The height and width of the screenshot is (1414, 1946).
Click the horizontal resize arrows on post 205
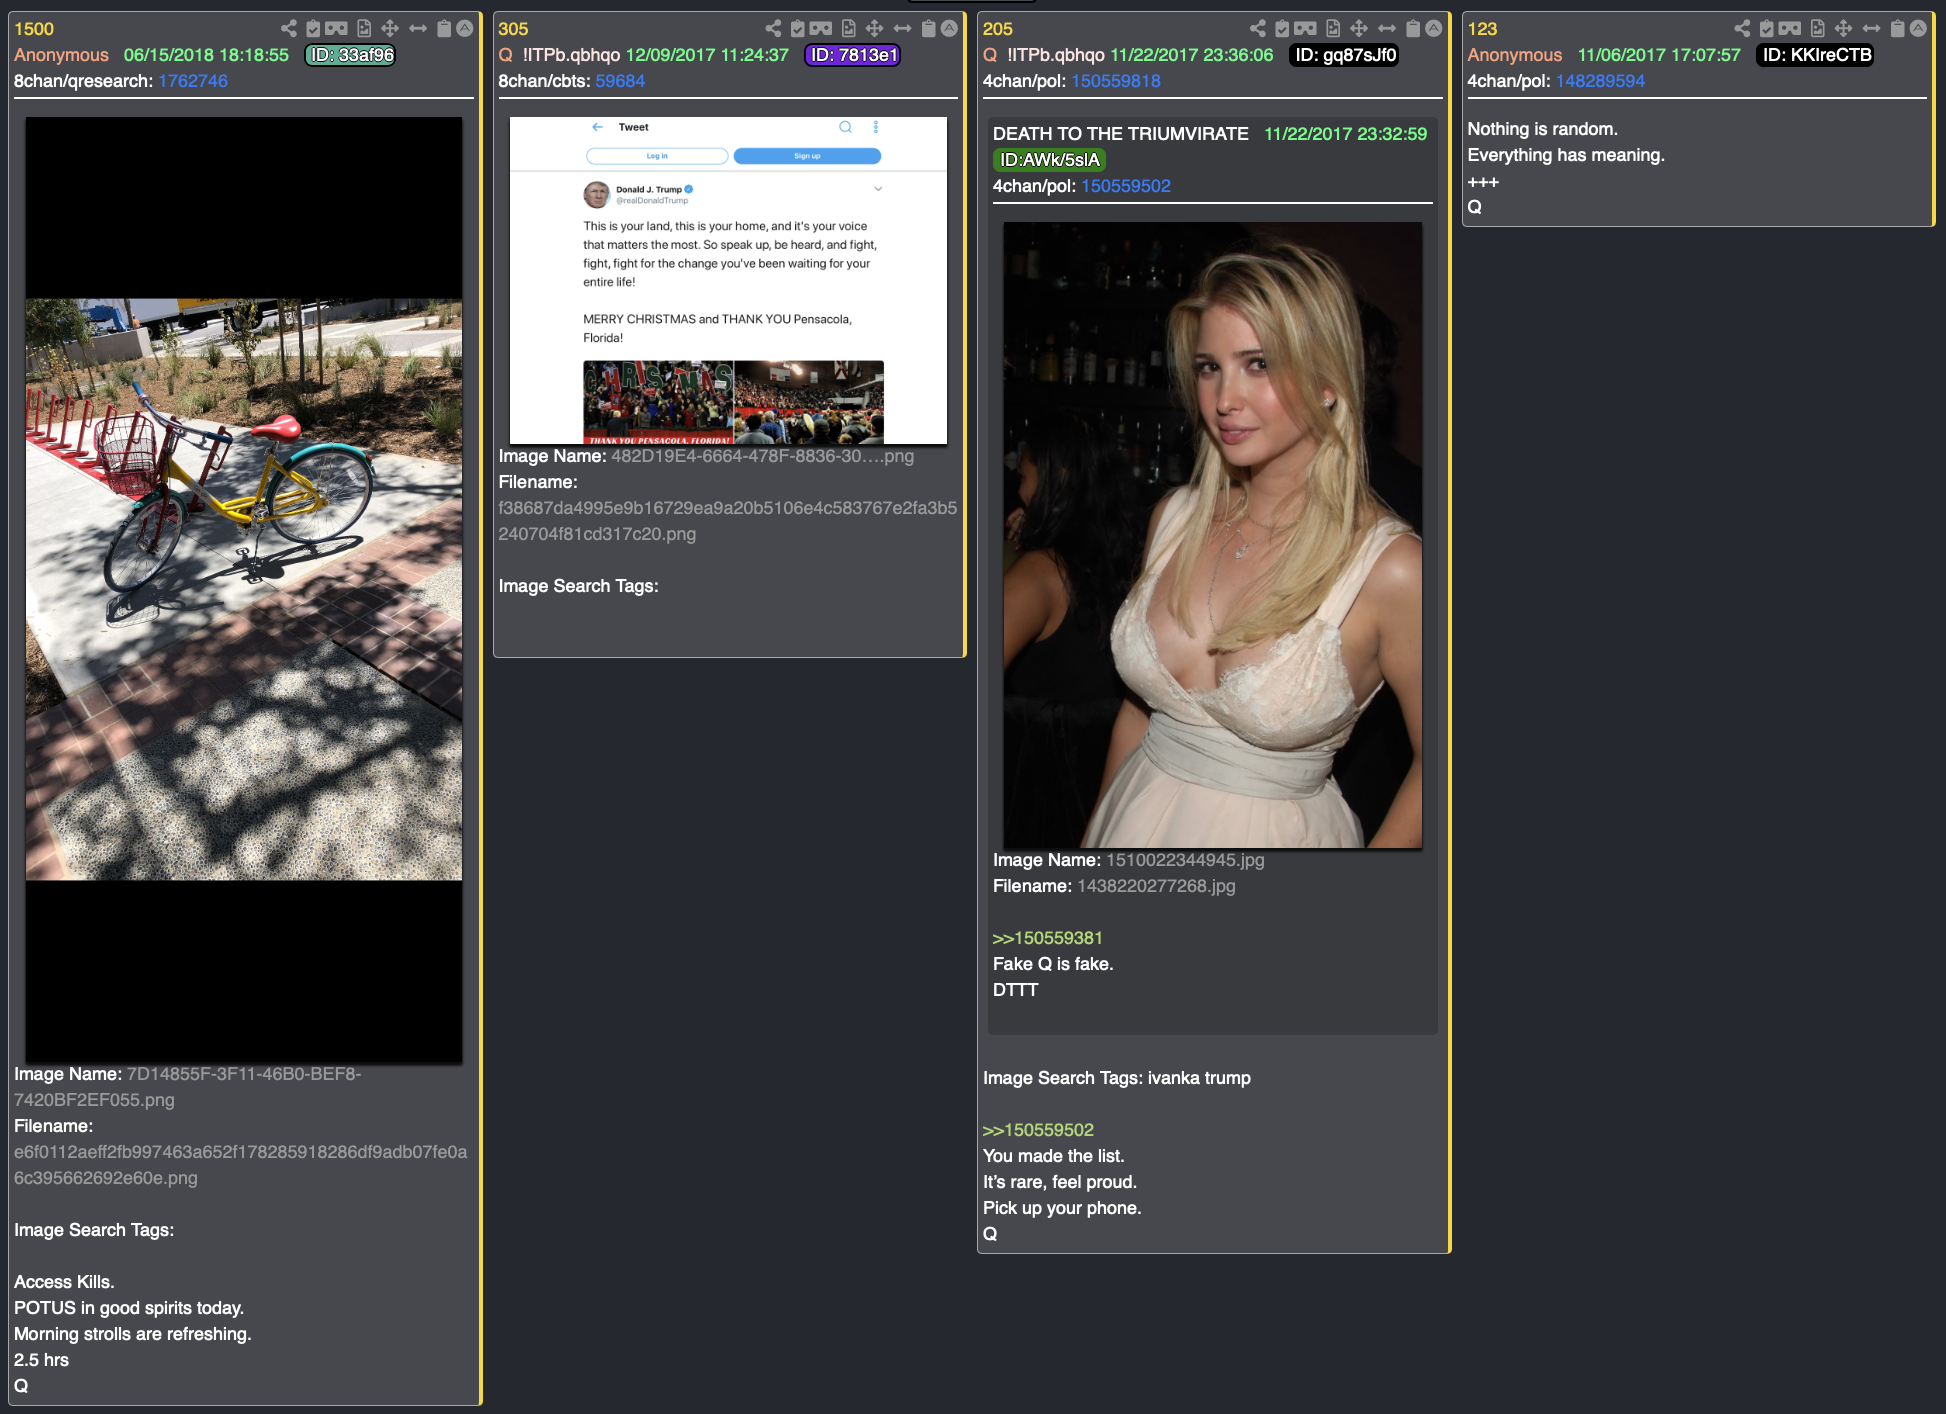(x=1387, y=28)
